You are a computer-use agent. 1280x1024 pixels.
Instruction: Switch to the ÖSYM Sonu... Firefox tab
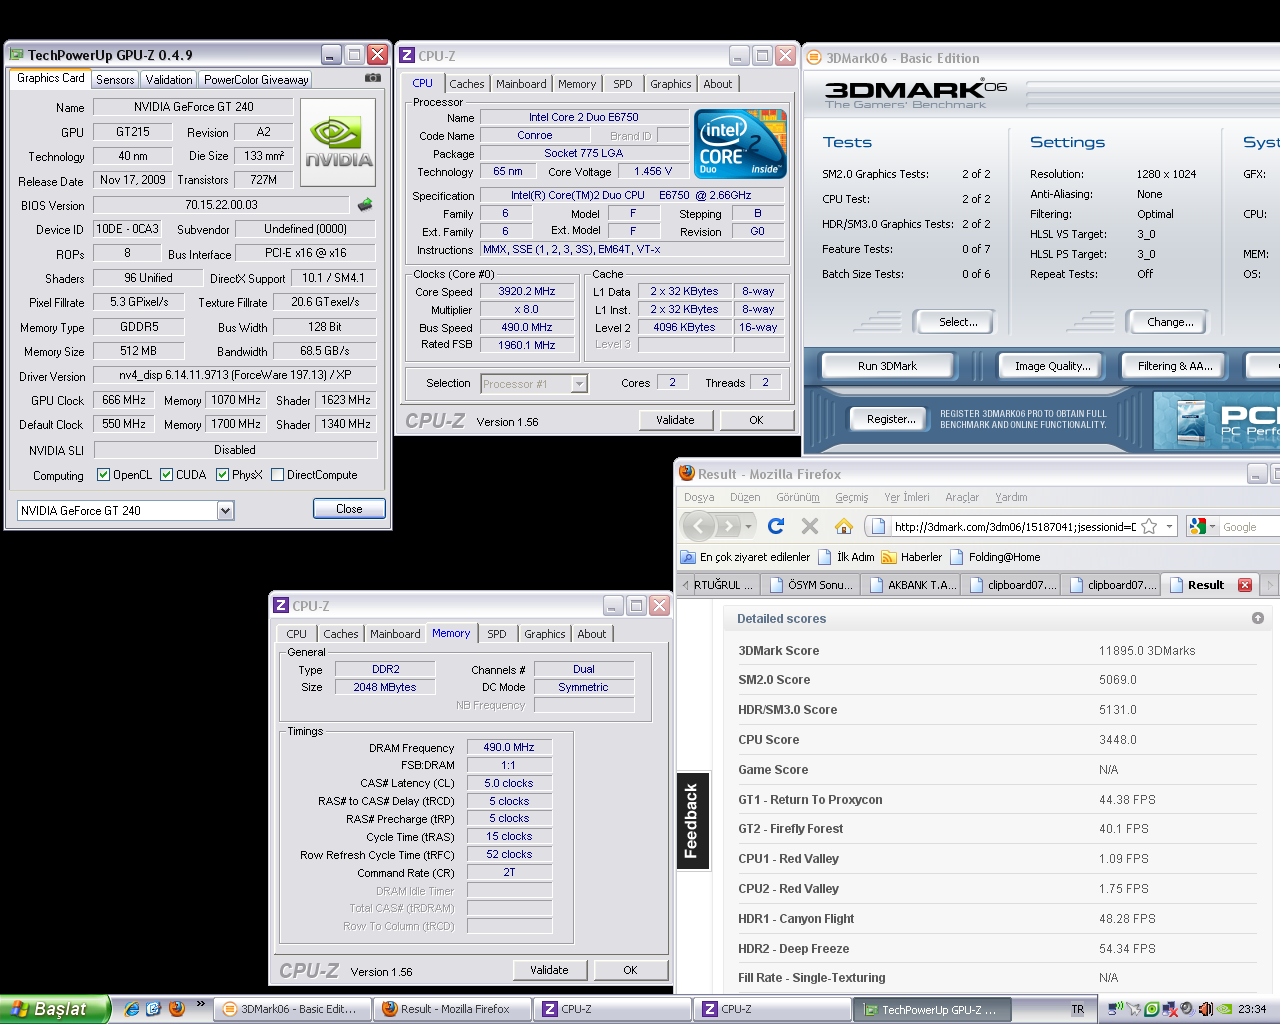(811, 585)
